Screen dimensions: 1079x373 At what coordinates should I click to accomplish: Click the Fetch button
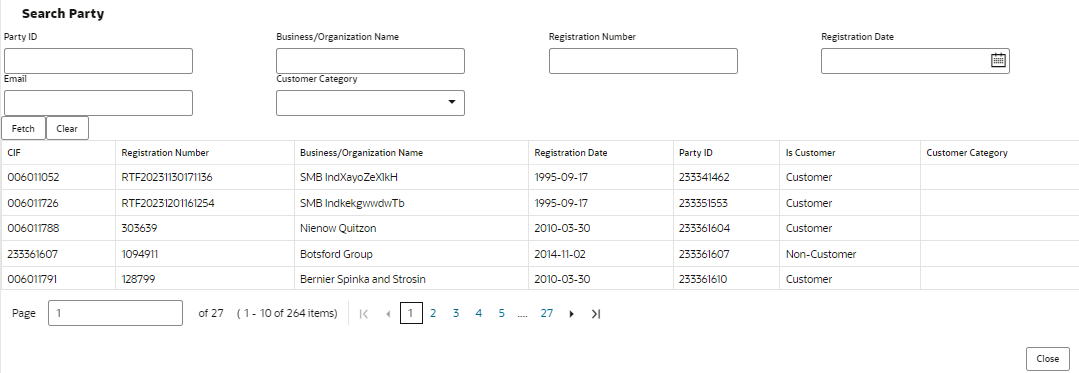[x=23, y=129]
